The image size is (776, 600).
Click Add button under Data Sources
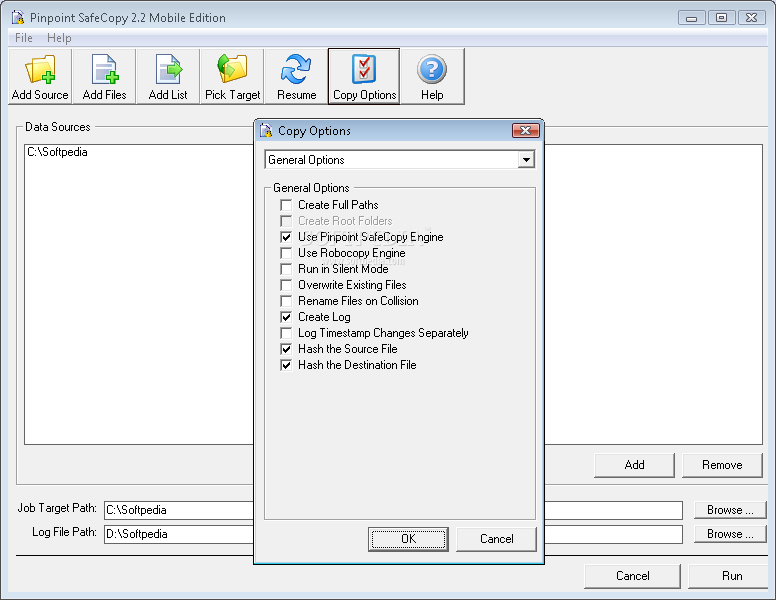click(x=634, y=465)
